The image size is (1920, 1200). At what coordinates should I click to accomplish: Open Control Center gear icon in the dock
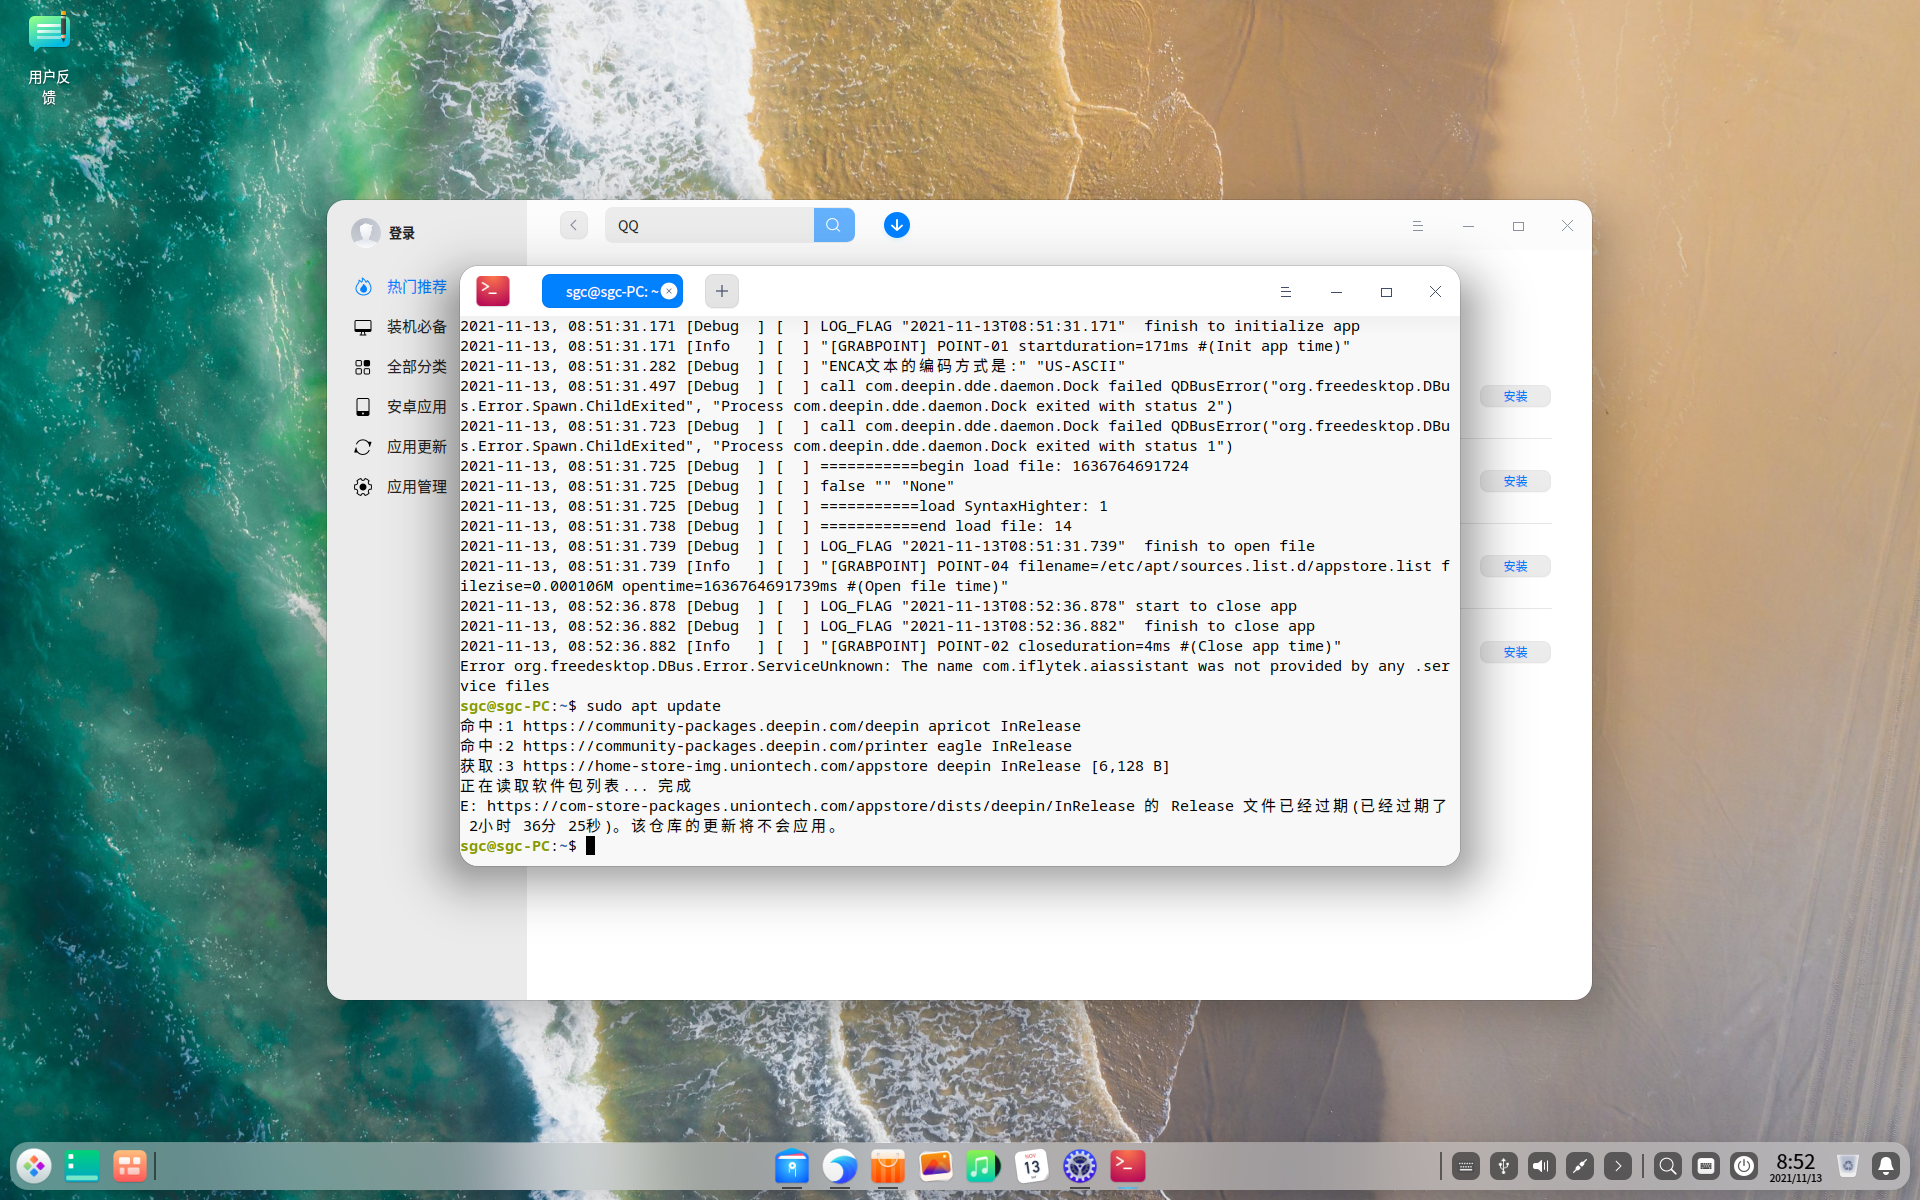(x=1080, y=1166)
